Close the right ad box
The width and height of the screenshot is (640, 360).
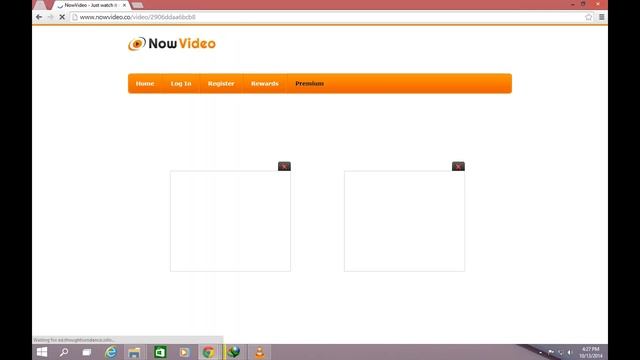coord(458,166)
